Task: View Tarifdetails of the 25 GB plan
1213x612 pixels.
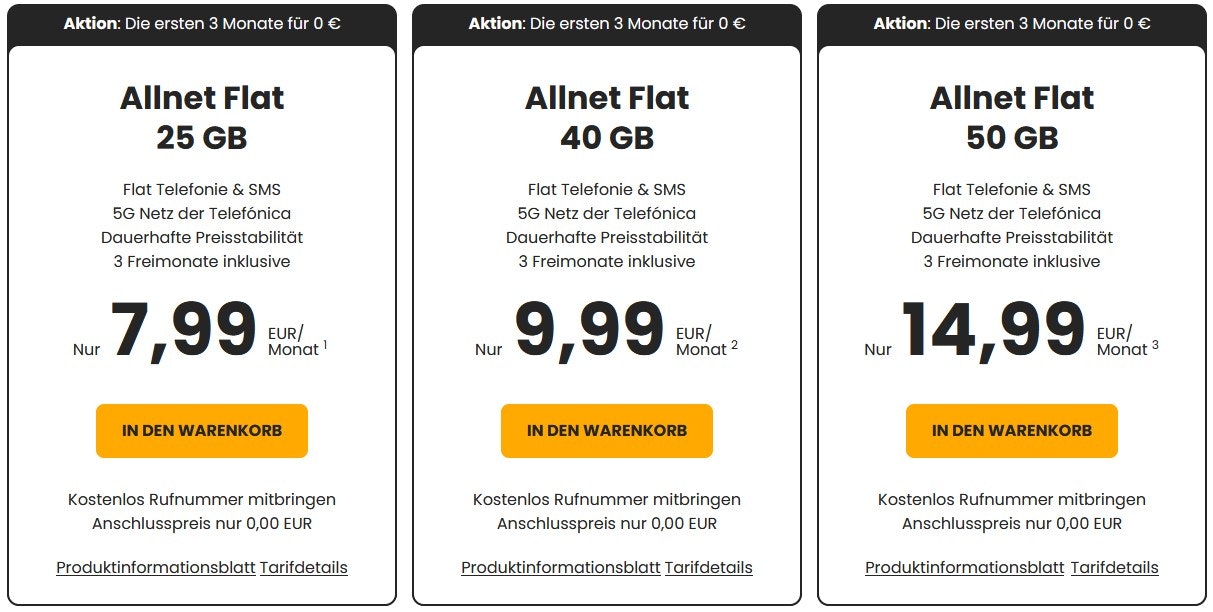Action: tap(304, 568)
